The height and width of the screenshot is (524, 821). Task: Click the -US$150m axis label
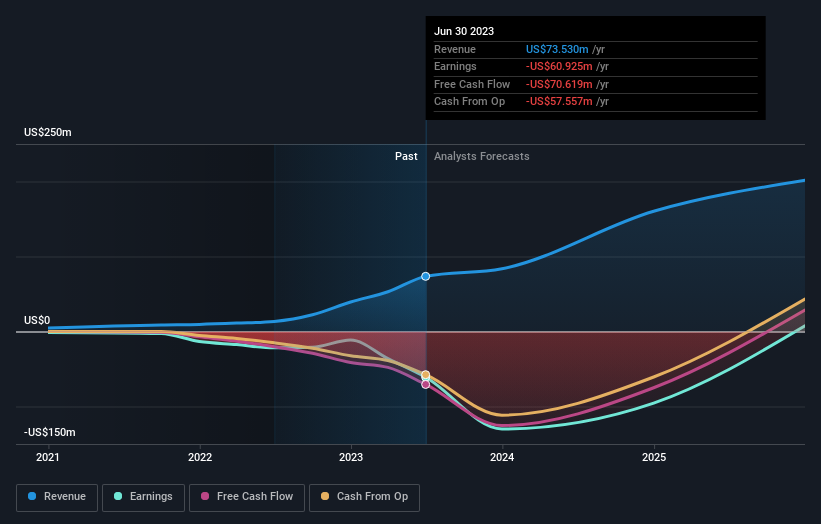[50, 432]
